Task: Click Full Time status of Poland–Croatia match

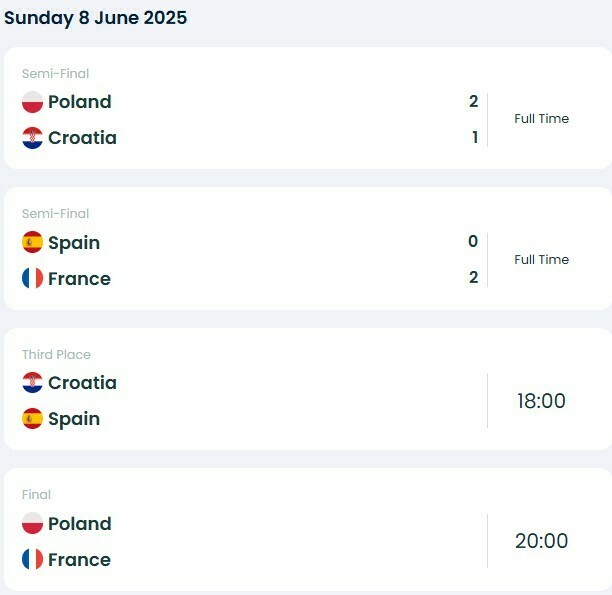Action: (541, 118)
